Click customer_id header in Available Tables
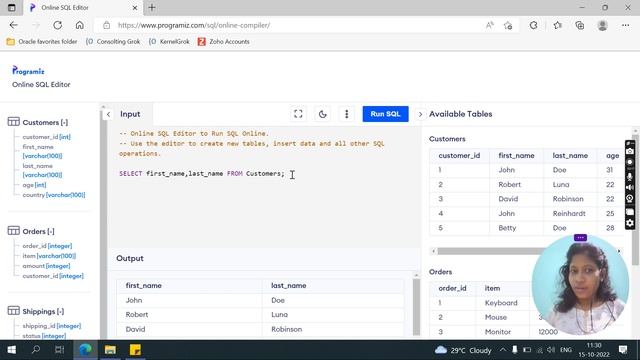Image resolution: width=640 pixels, height=360 pixels. (x=459, y=156)
